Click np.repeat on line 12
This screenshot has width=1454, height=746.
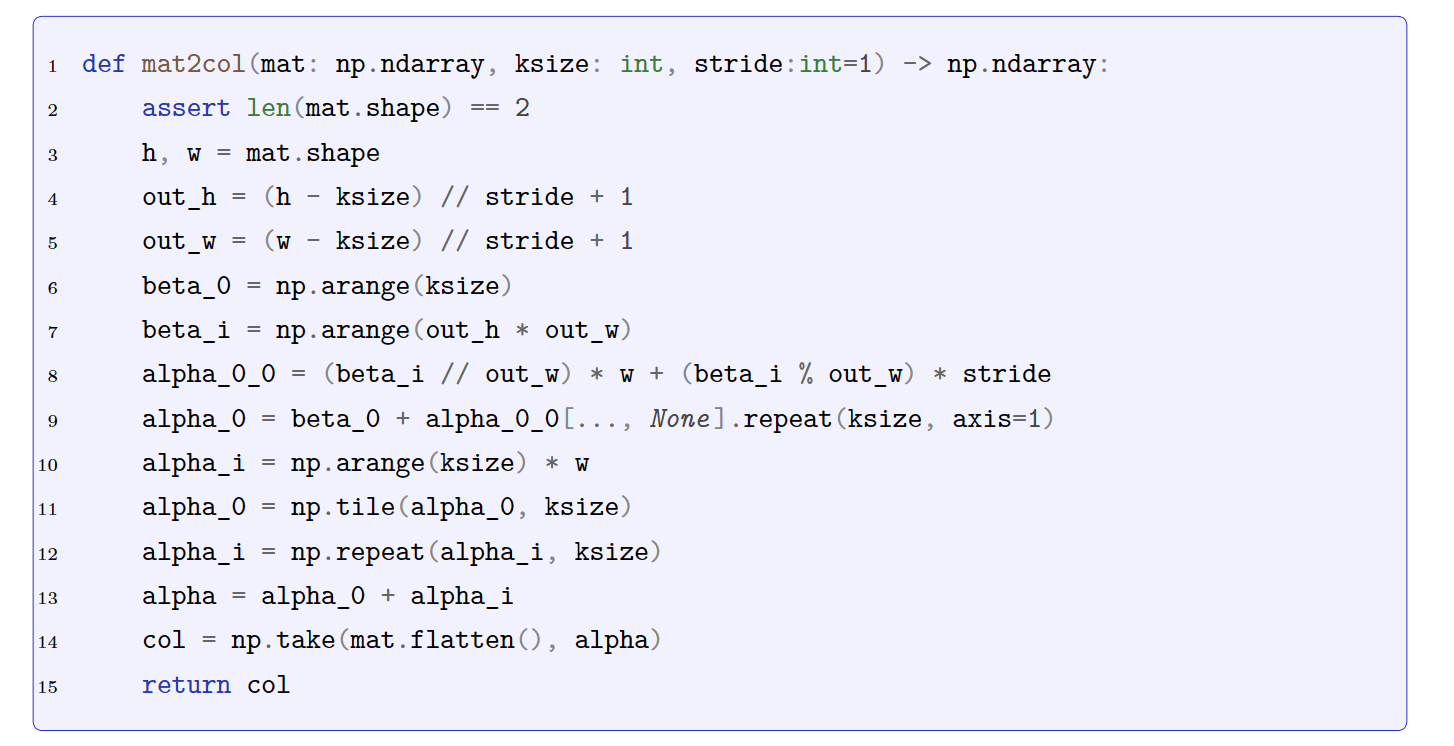click(x=357, y=553)
